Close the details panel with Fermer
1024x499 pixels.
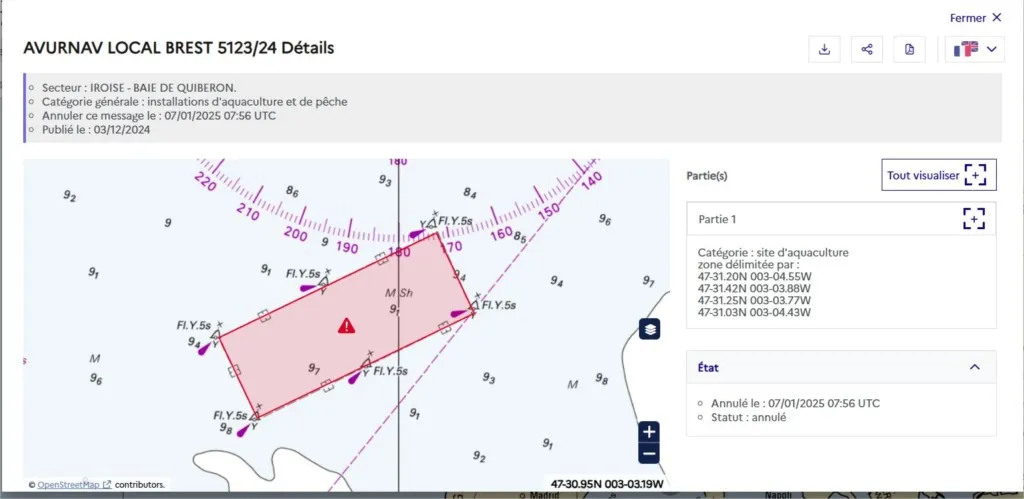pyautogui.click(x=975, y=18)
